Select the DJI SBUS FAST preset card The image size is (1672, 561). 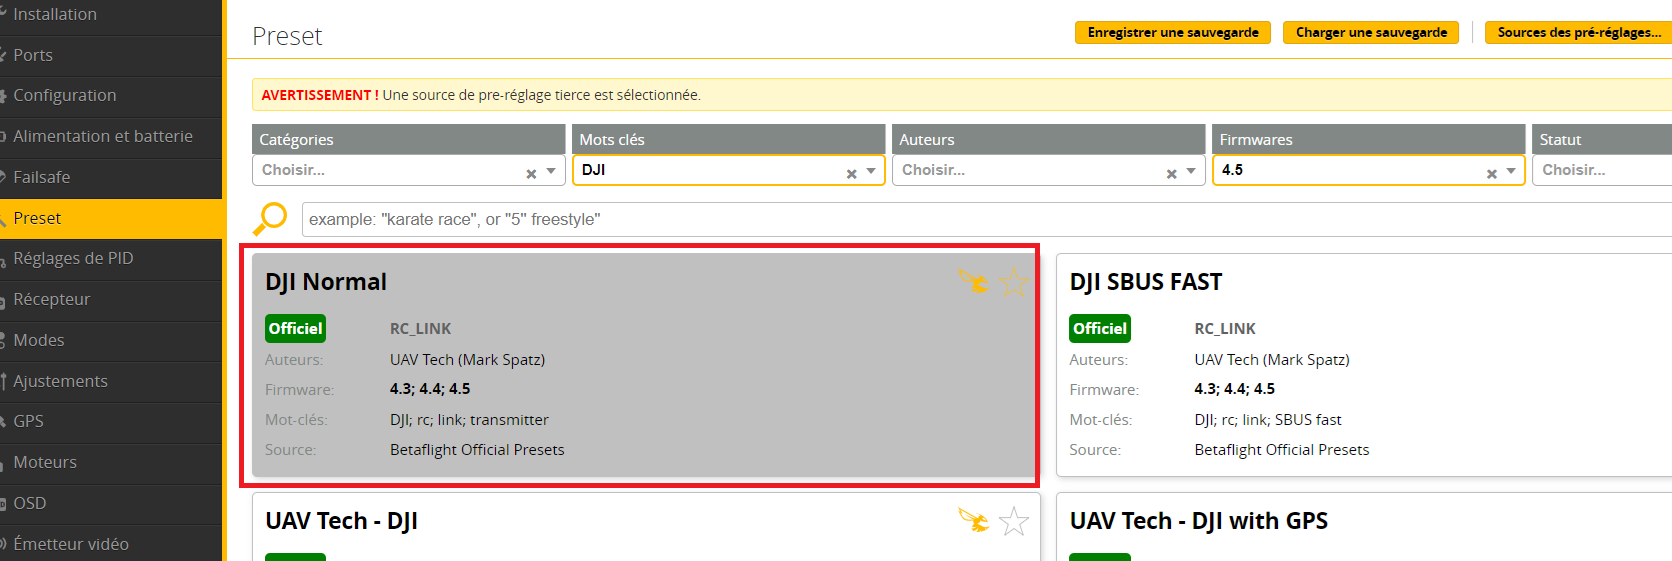tap(1360, 365)
